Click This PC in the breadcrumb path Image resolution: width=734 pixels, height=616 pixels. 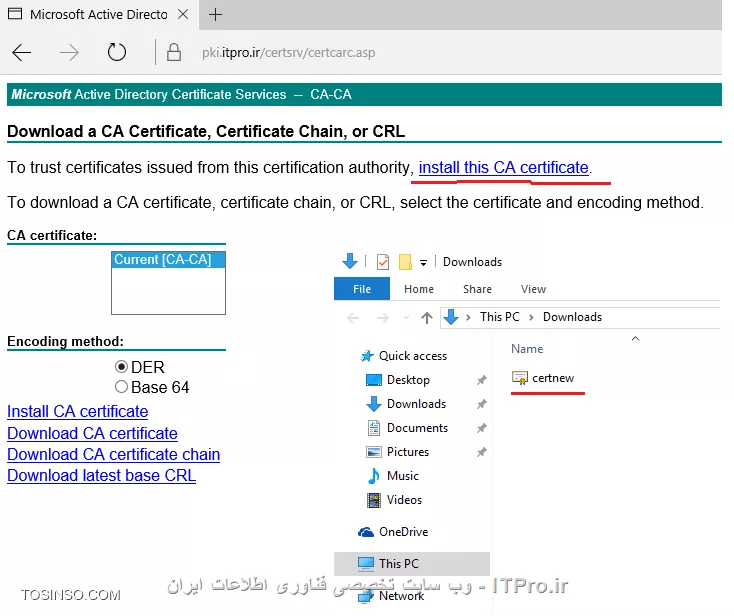tap(499, 317)
